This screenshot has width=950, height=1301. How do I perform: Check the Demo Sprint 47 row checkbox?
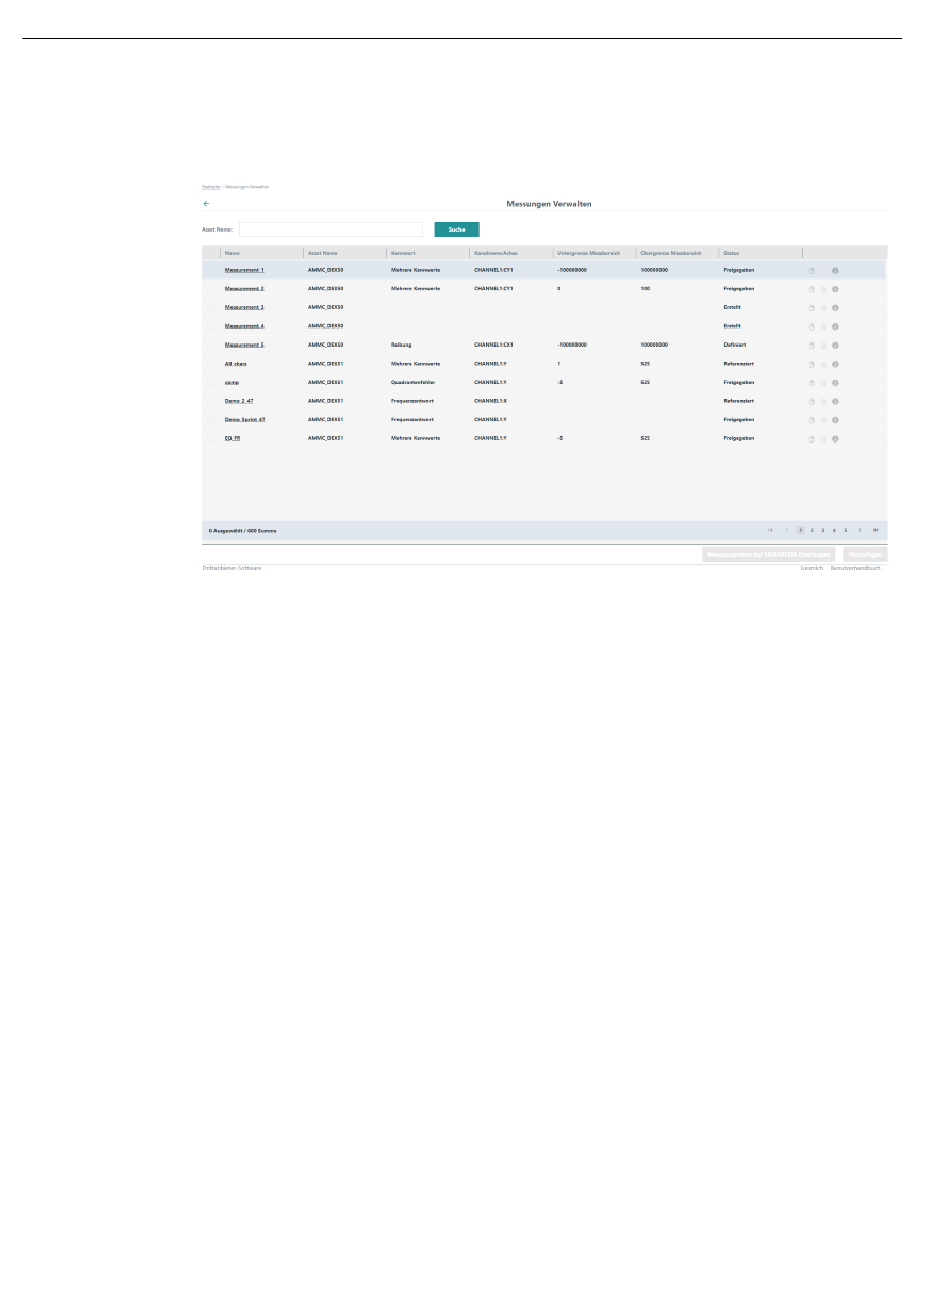point(211,420)
